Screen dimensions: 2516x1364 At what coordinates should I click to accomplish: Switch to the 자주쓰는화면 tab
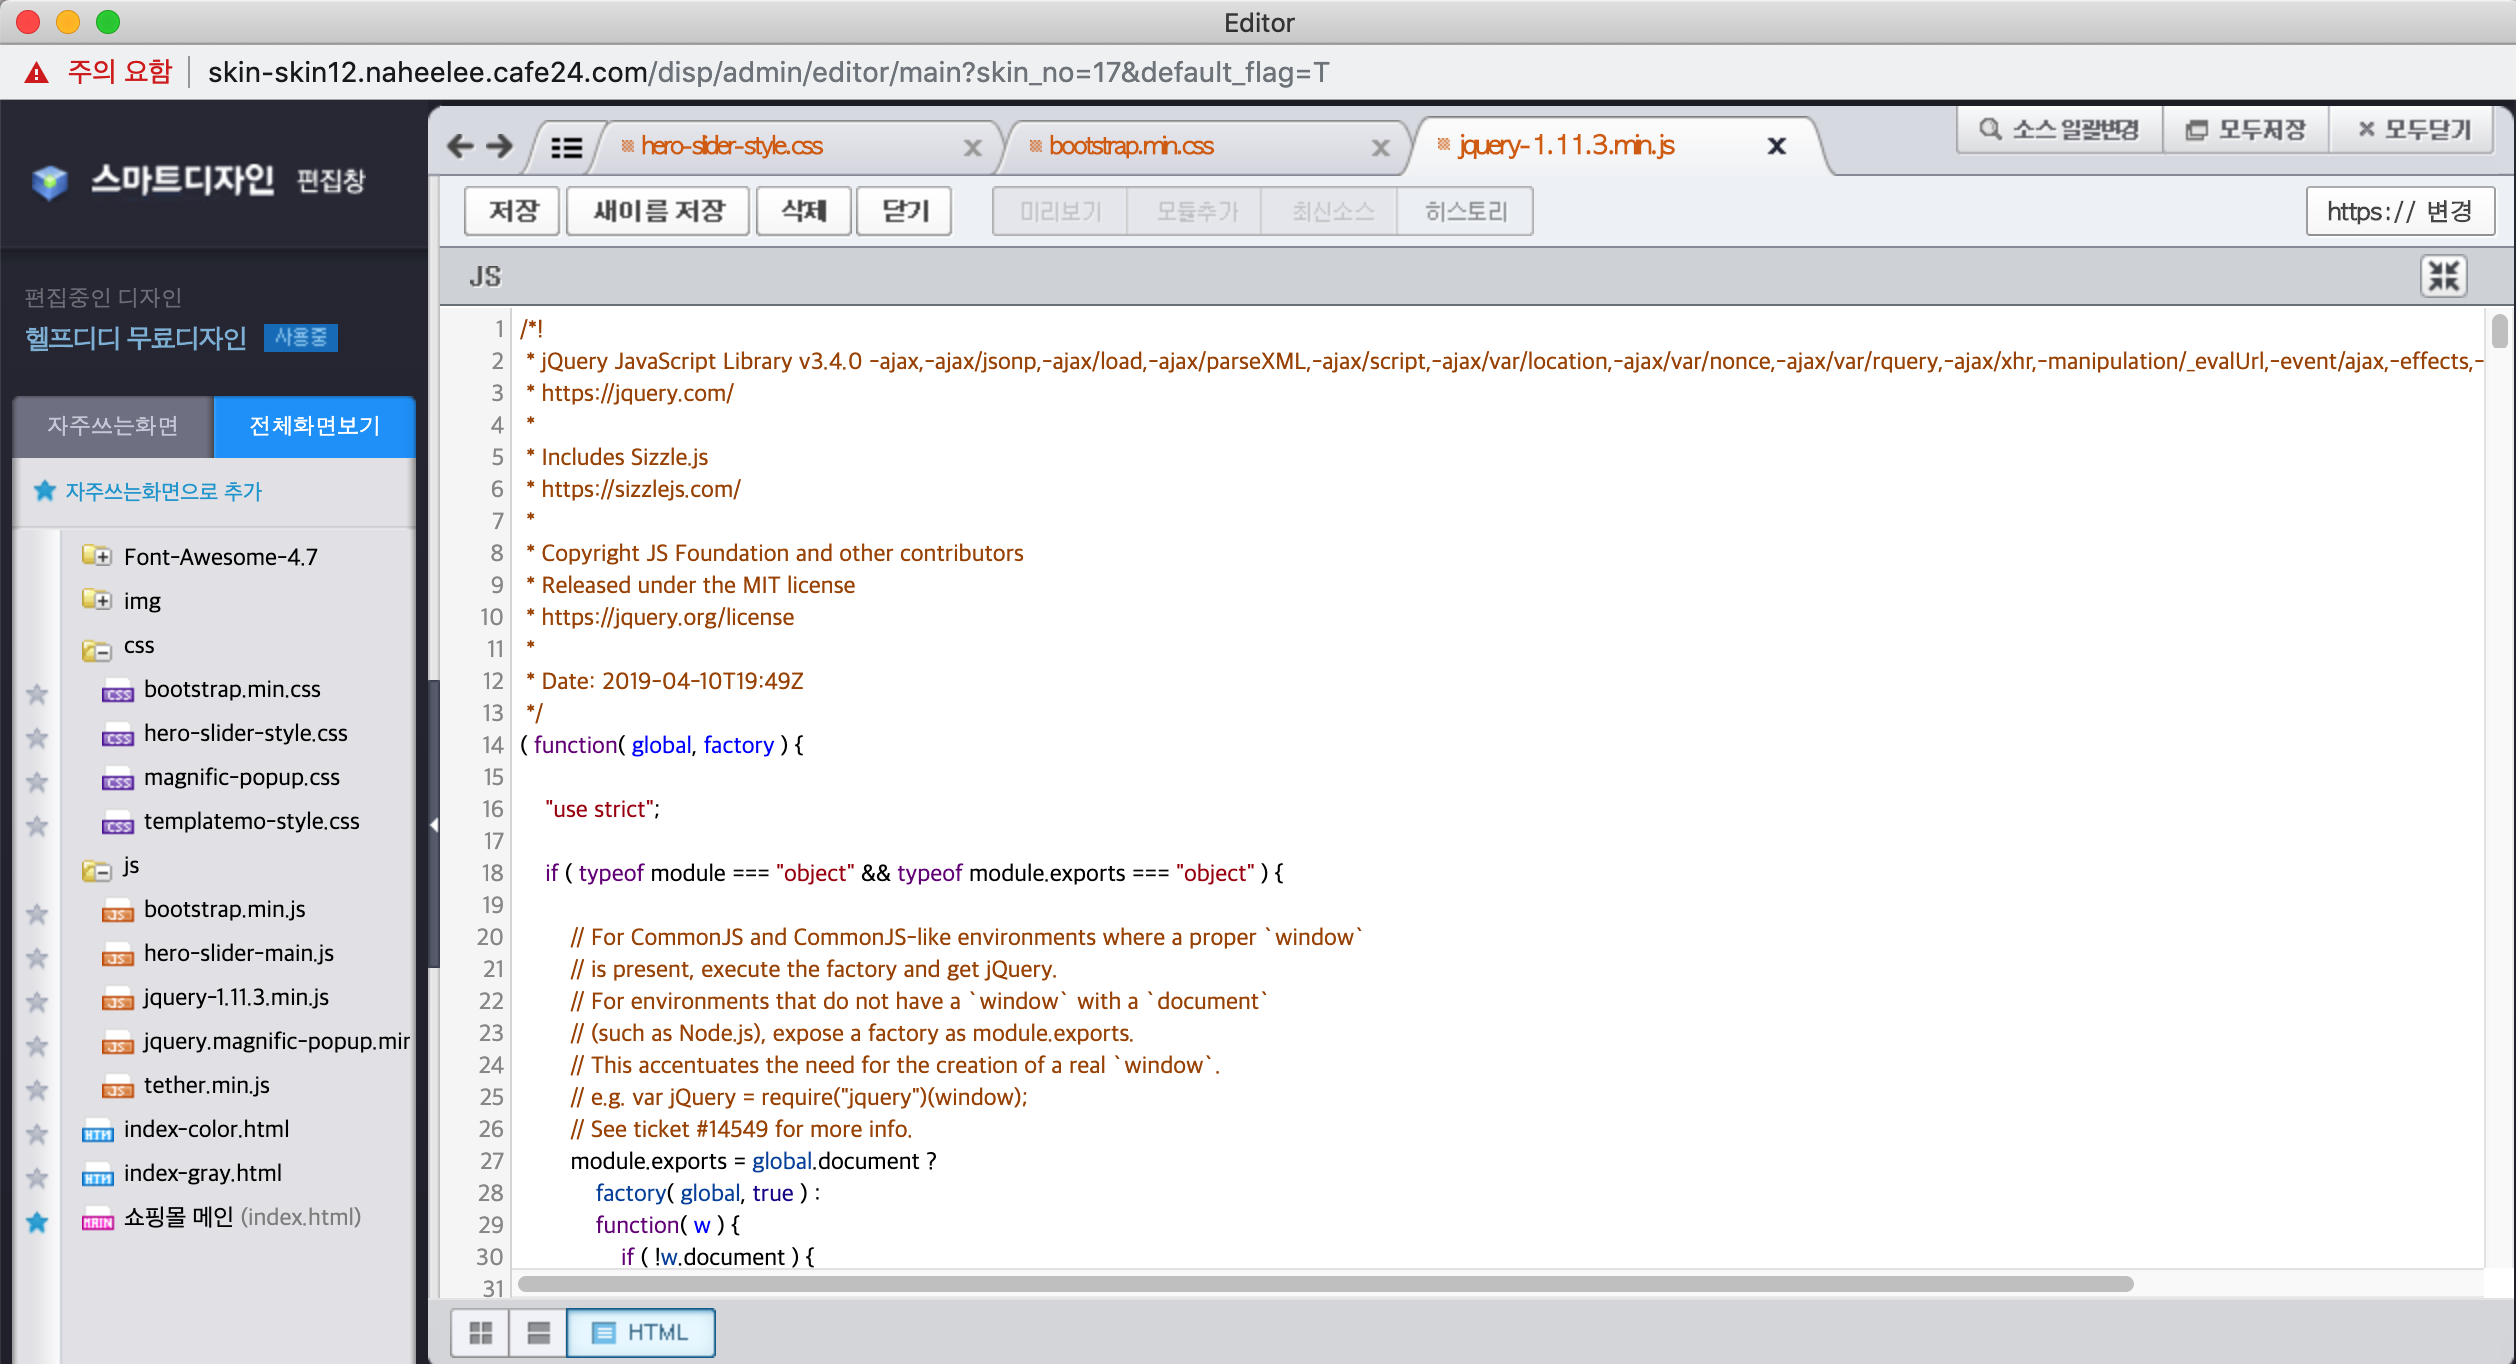tap(113, 426)
